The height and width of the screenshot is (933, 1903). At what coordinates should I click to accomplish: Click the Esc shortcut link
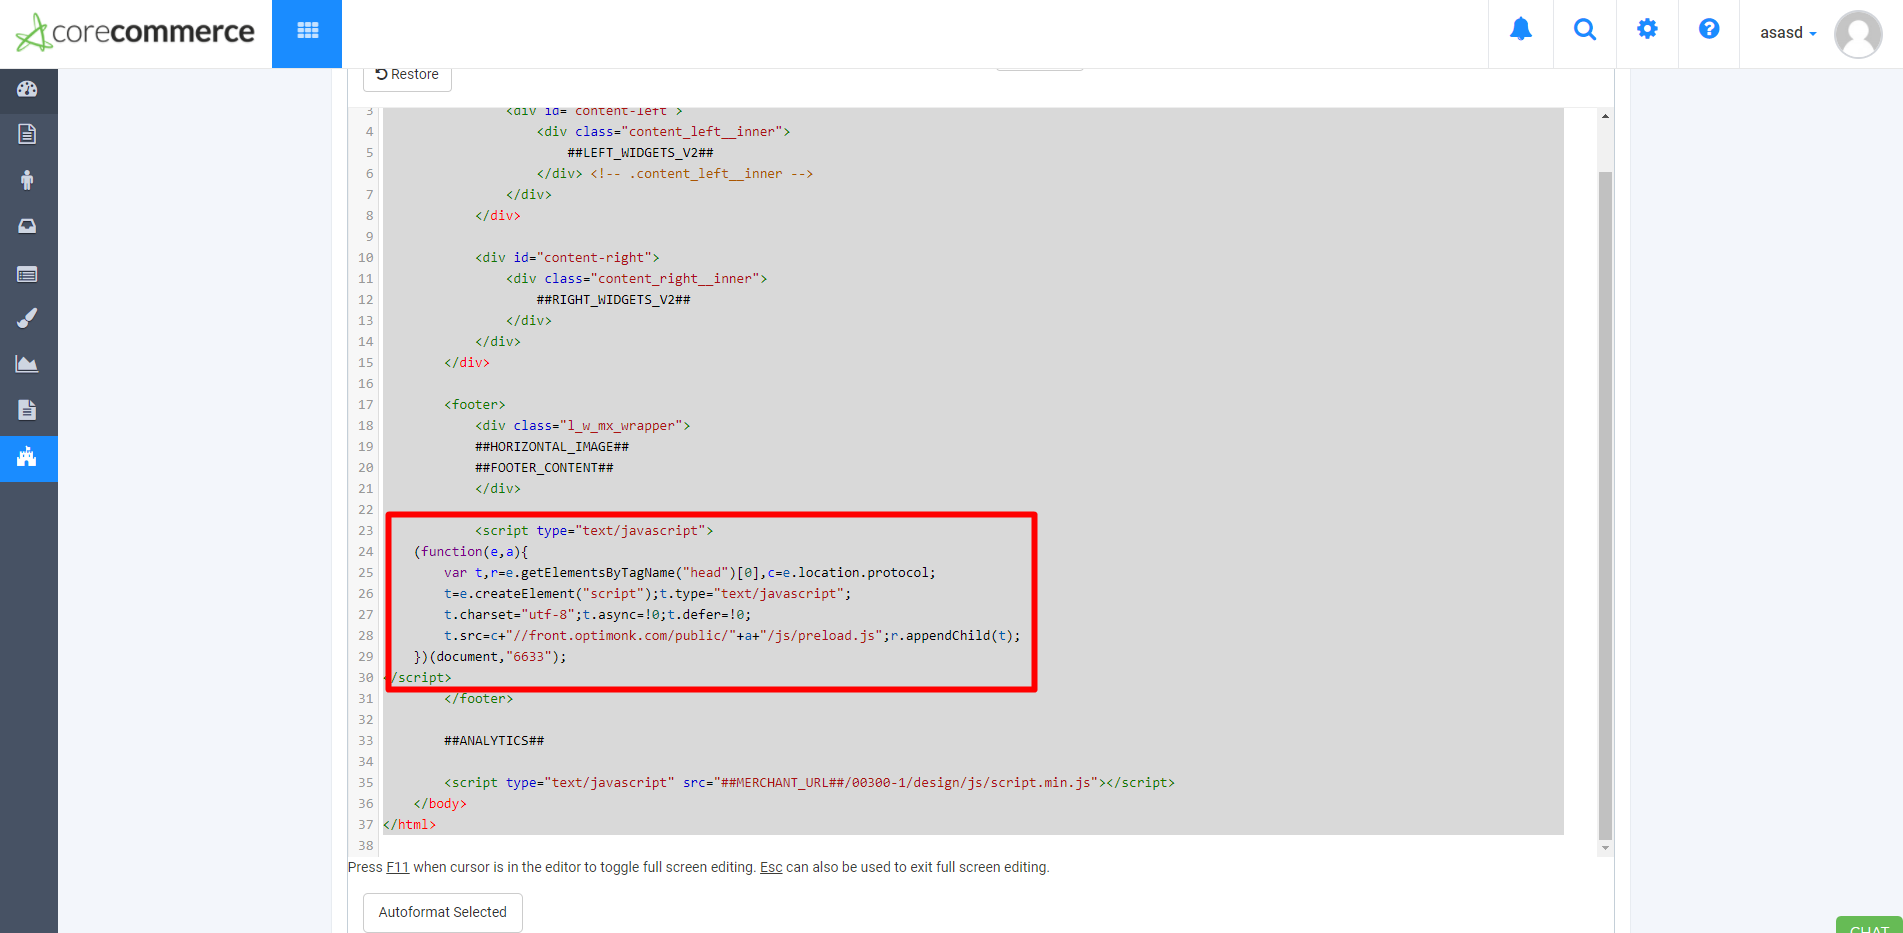click(771, 867)
